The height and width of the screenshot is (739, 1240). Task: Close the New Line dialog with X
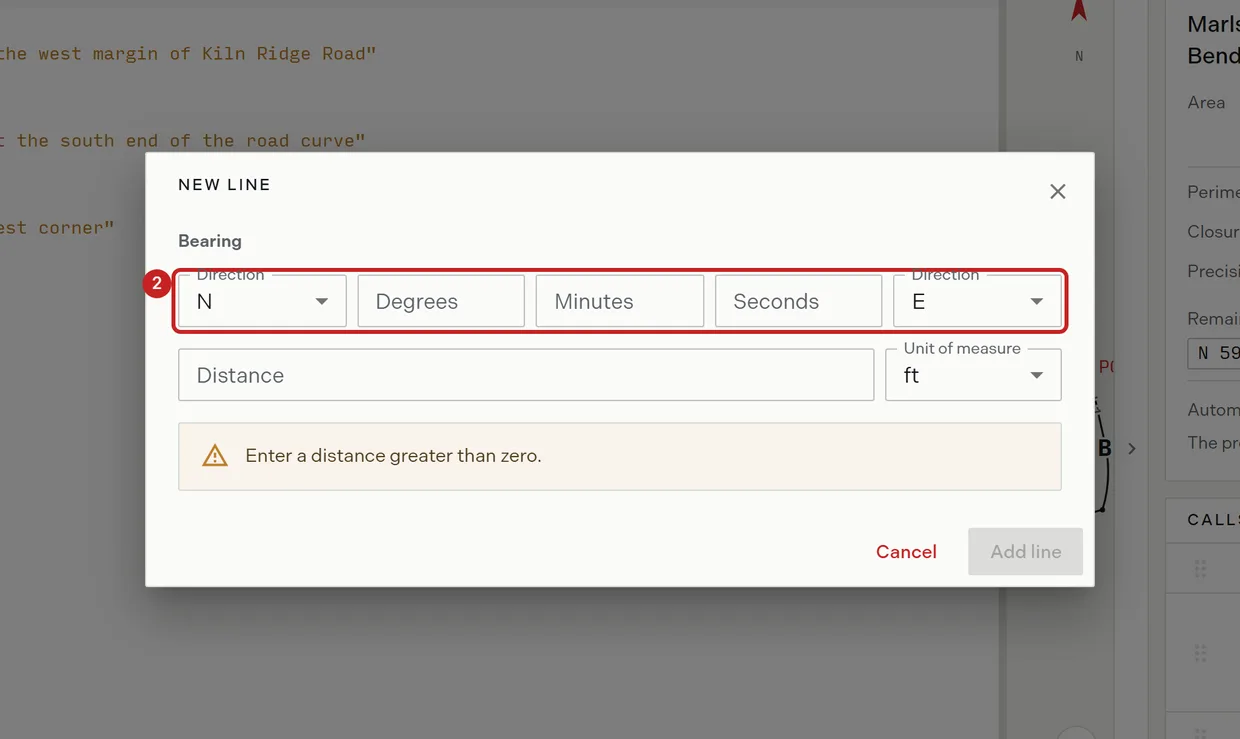pos(1057,192)
